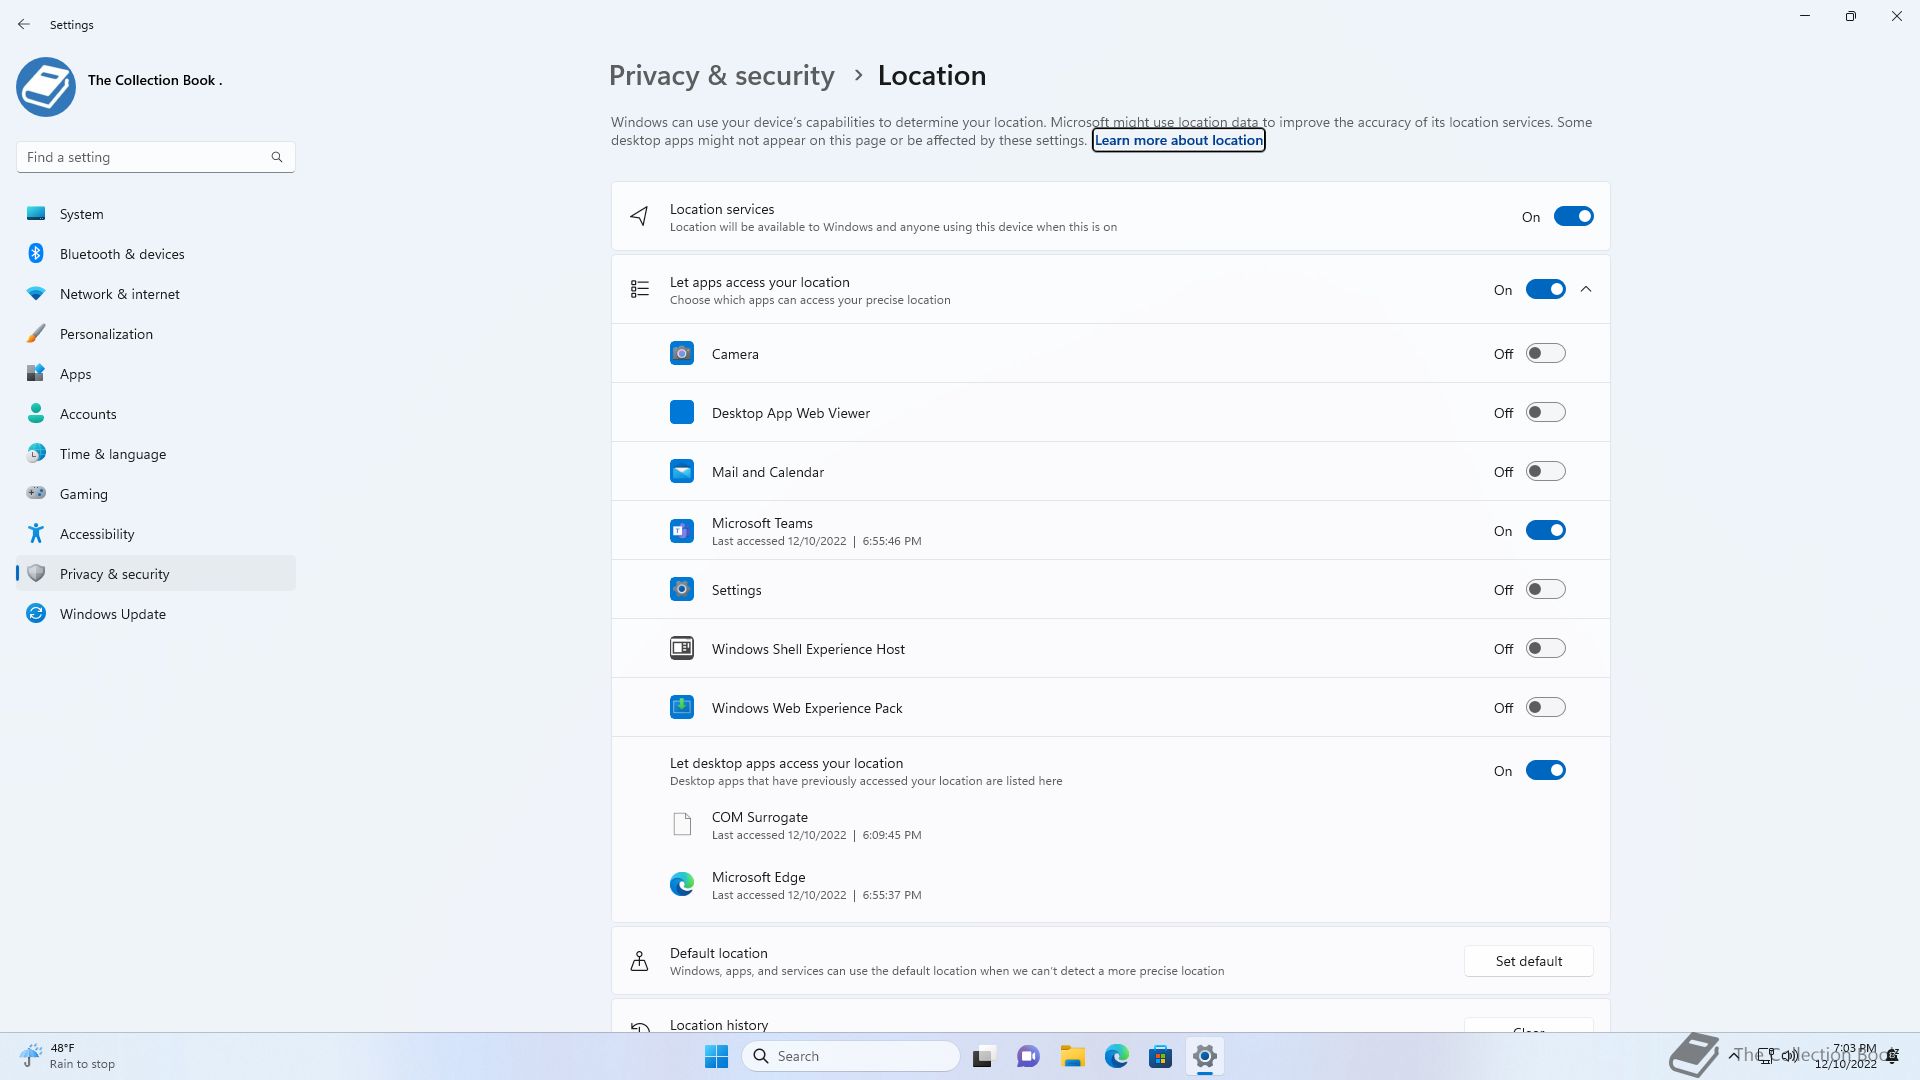Click the search magnifier in Find a setting
This screenshot has width=1920, height=1080.
point(277,157)
